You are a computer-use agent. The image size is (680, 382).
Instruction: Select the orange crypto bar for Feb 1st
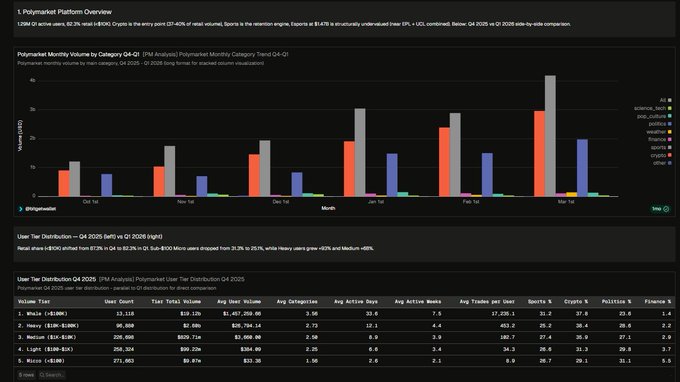(x=444, y=162)
